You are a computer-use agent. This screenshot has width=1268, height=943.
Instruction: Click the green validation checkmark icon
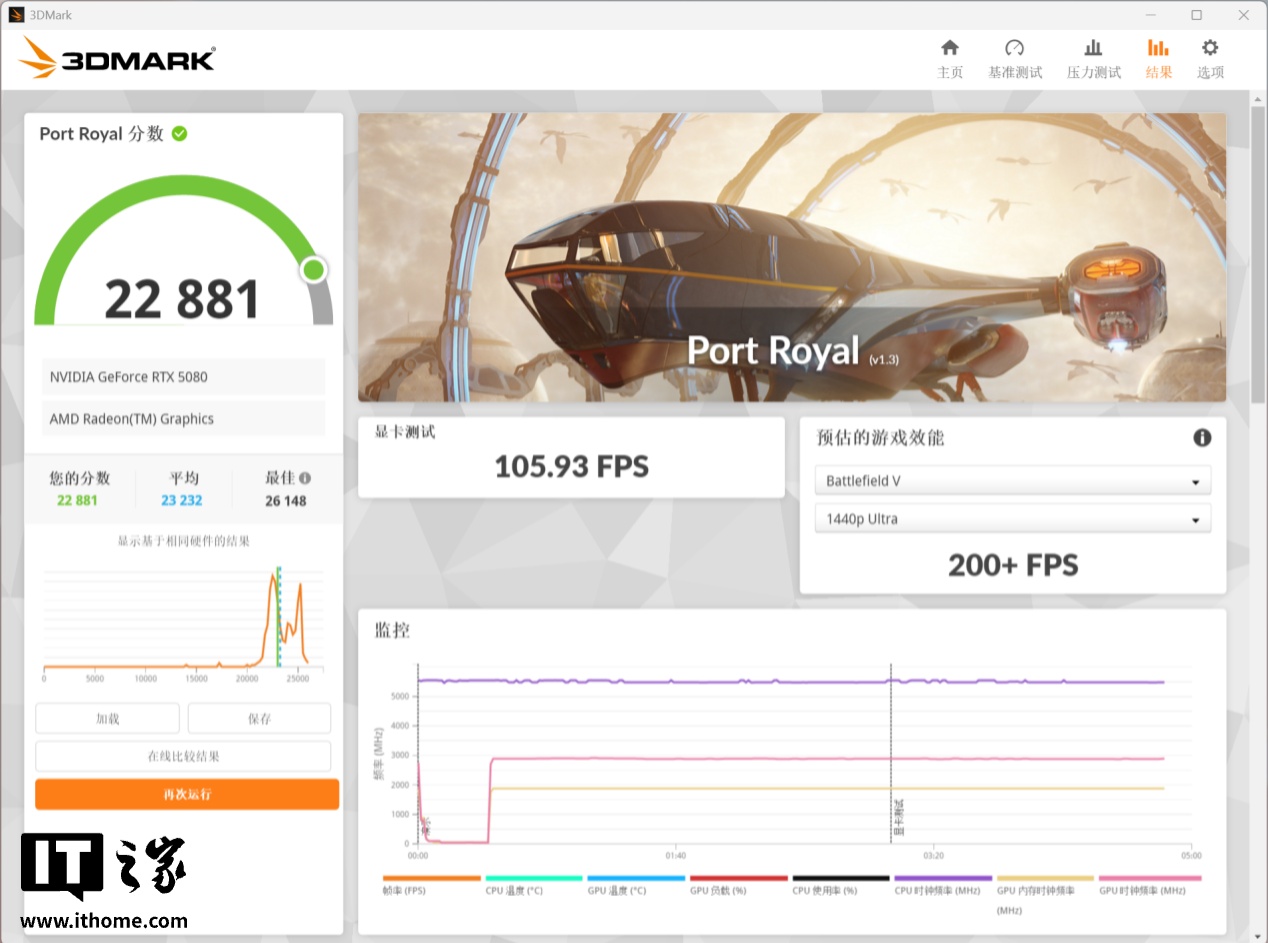pos(180,133)
